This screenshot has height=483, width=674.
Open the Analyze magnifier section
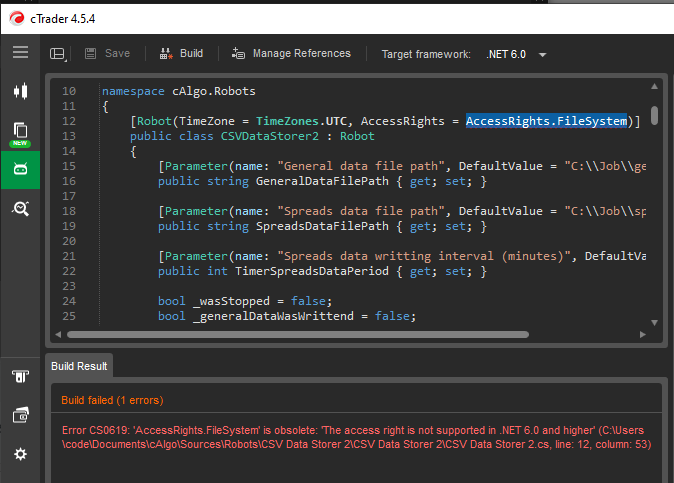coord(20,208)
